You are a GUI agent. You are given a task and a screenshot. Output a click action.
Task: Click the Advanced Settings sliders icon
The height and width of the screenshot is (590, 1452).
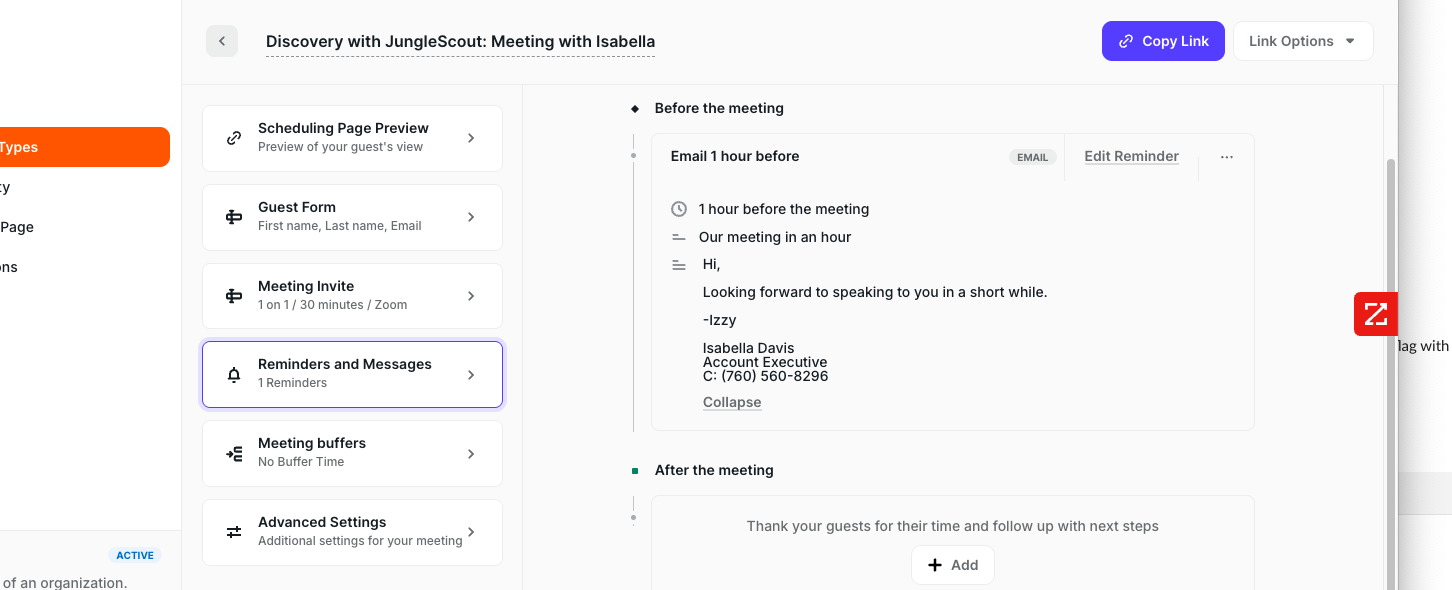click(234, 533)
